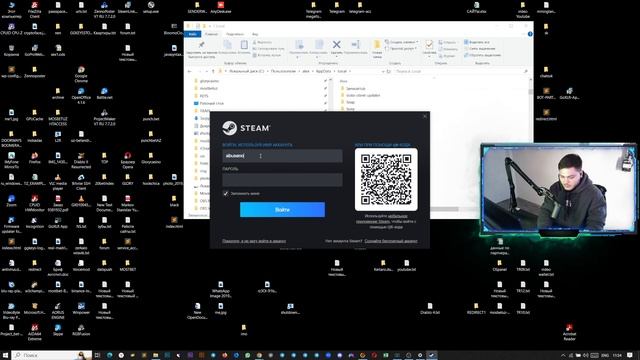This screenshot has height=360, width=640.
Task: Open FileZilla Client desktop shortcut
Action: [35, 9]
